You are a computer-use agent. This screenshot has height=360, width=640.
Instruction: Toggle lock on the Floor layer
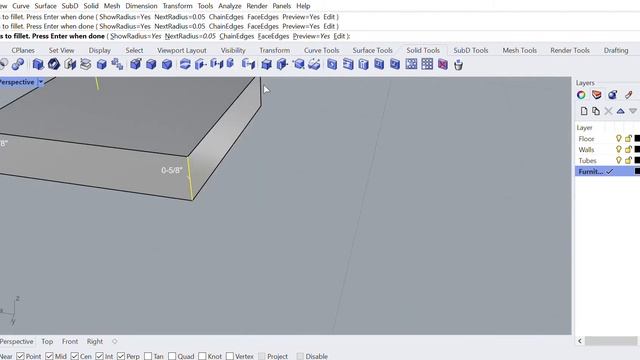[x=629, y=139]
